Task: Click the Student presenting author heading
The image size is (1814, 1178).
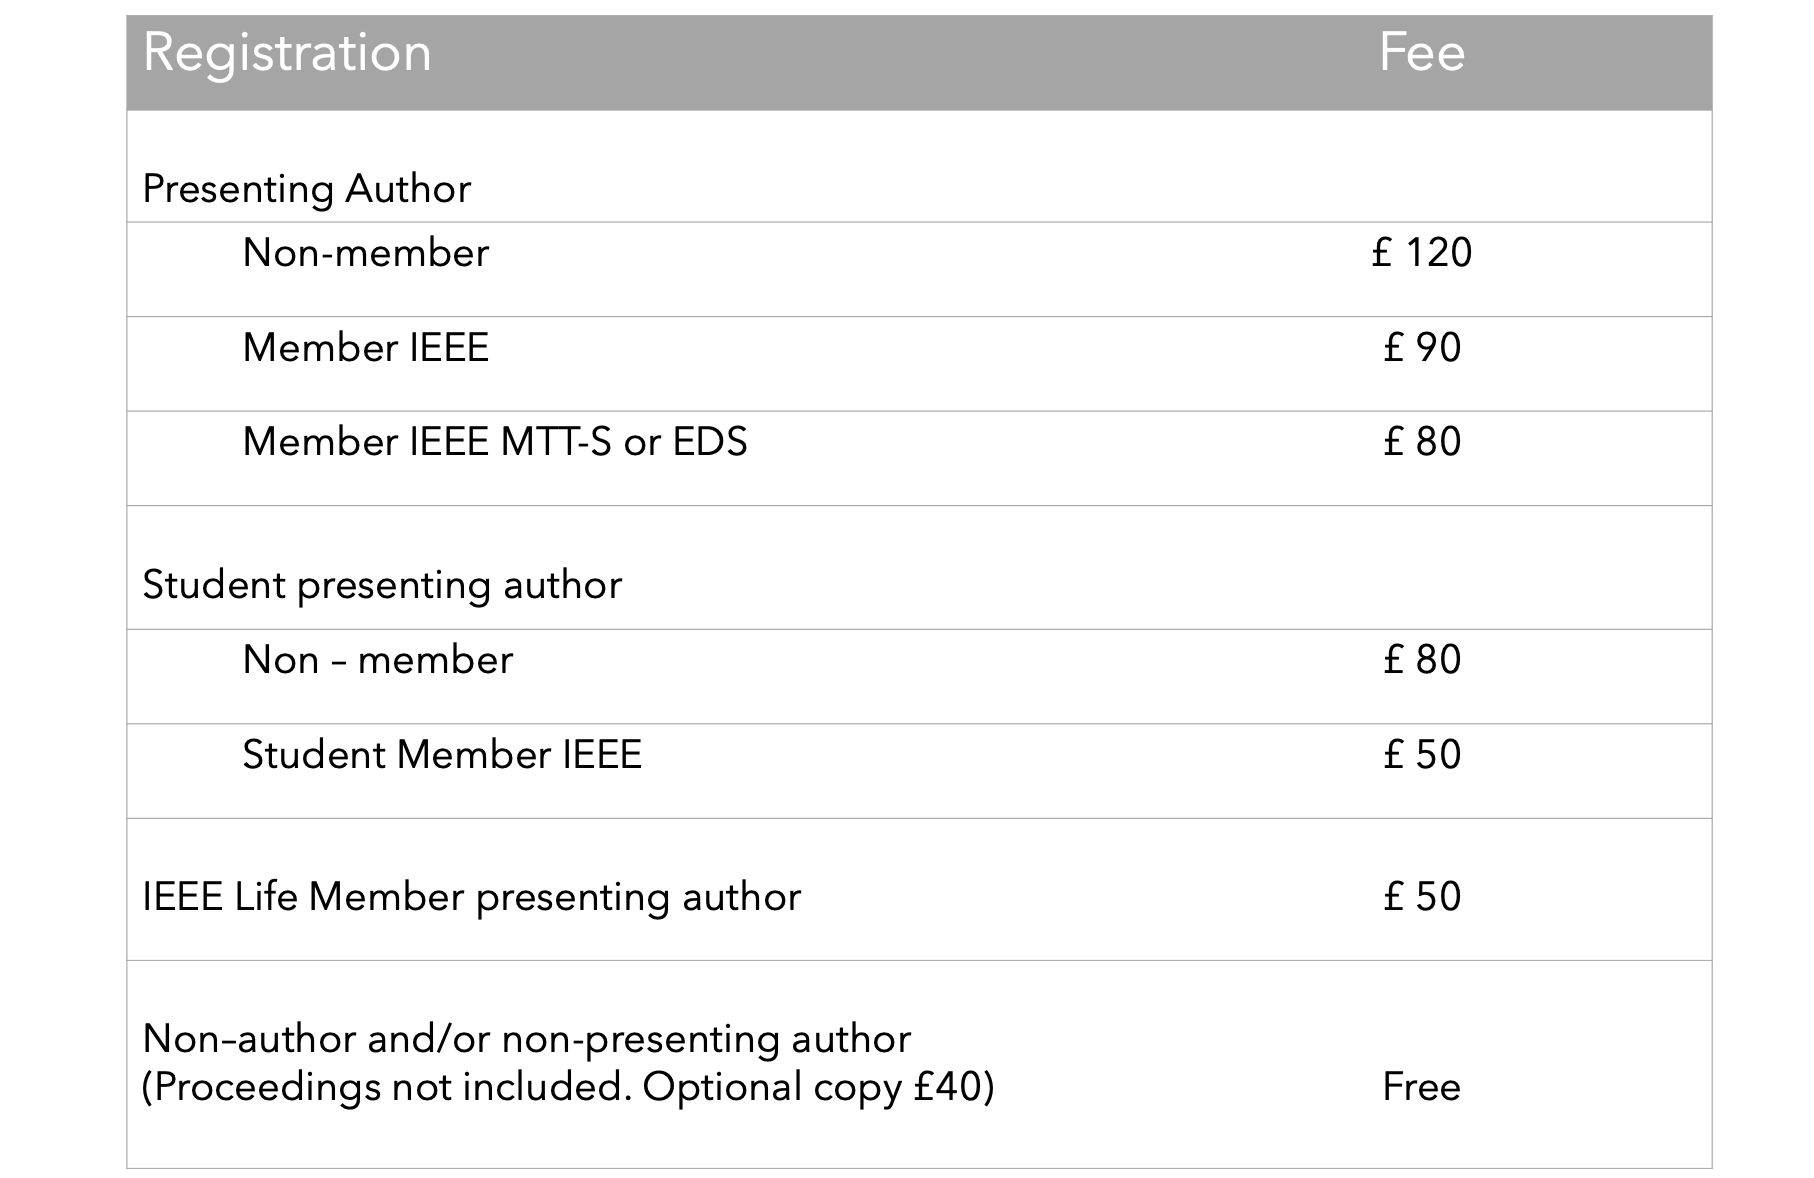Action: pos(381,585)
